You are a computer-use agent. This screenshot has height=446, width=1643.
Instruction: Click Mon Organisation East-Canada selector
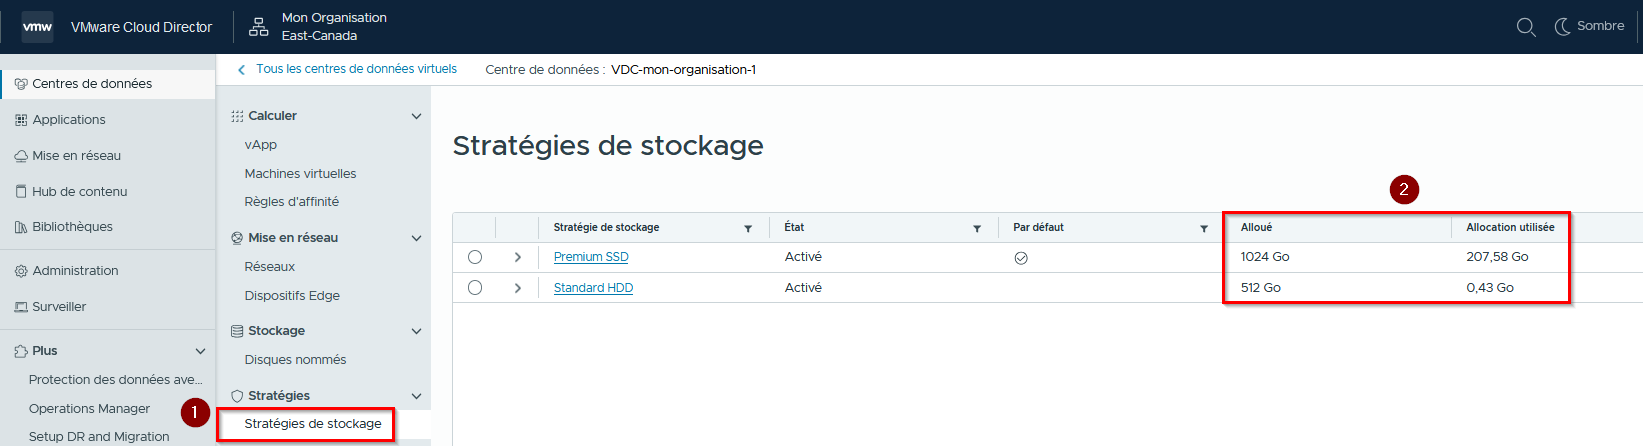pos(334,27)
